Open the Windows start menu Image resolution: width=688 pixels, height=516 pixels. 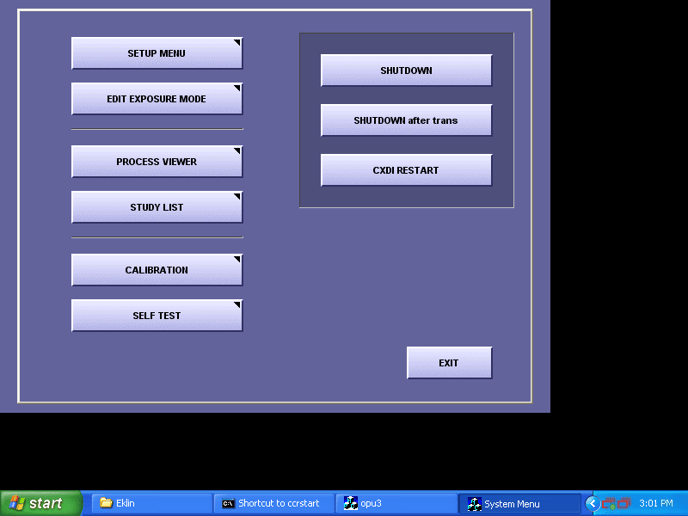click(x=34, y=504)
